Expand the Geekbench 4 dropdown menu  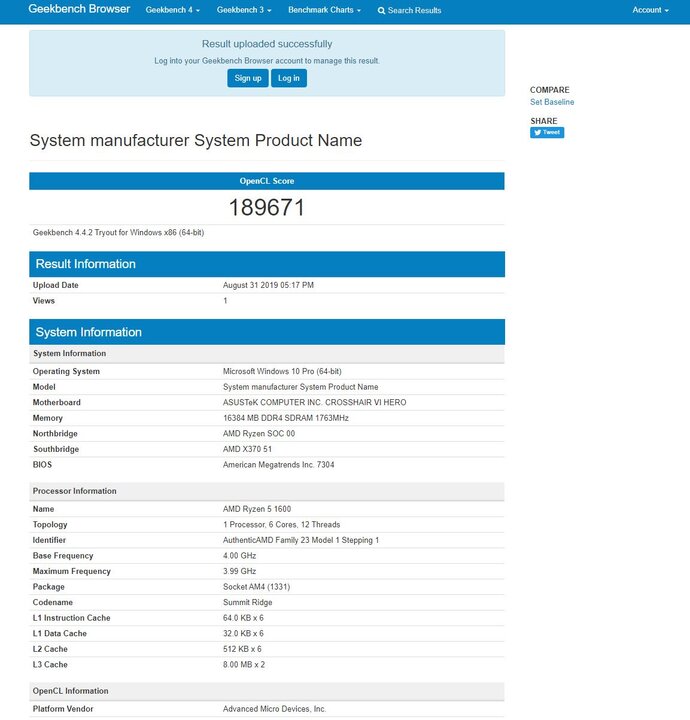(173, 10)
